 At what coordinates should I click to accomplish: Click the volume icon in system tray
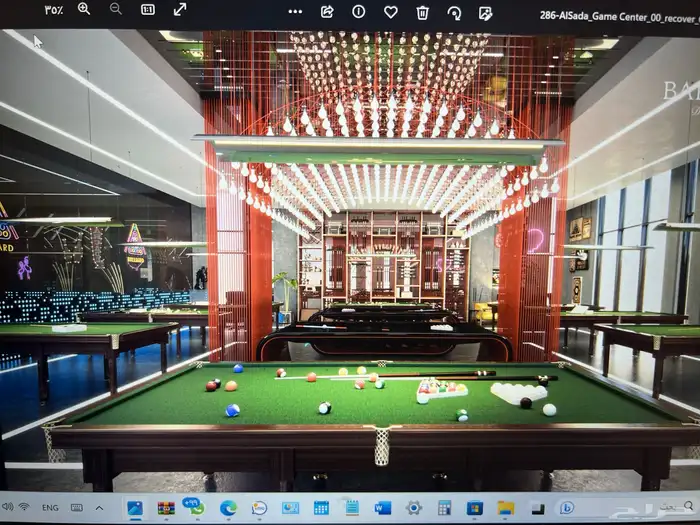point(8,507)
